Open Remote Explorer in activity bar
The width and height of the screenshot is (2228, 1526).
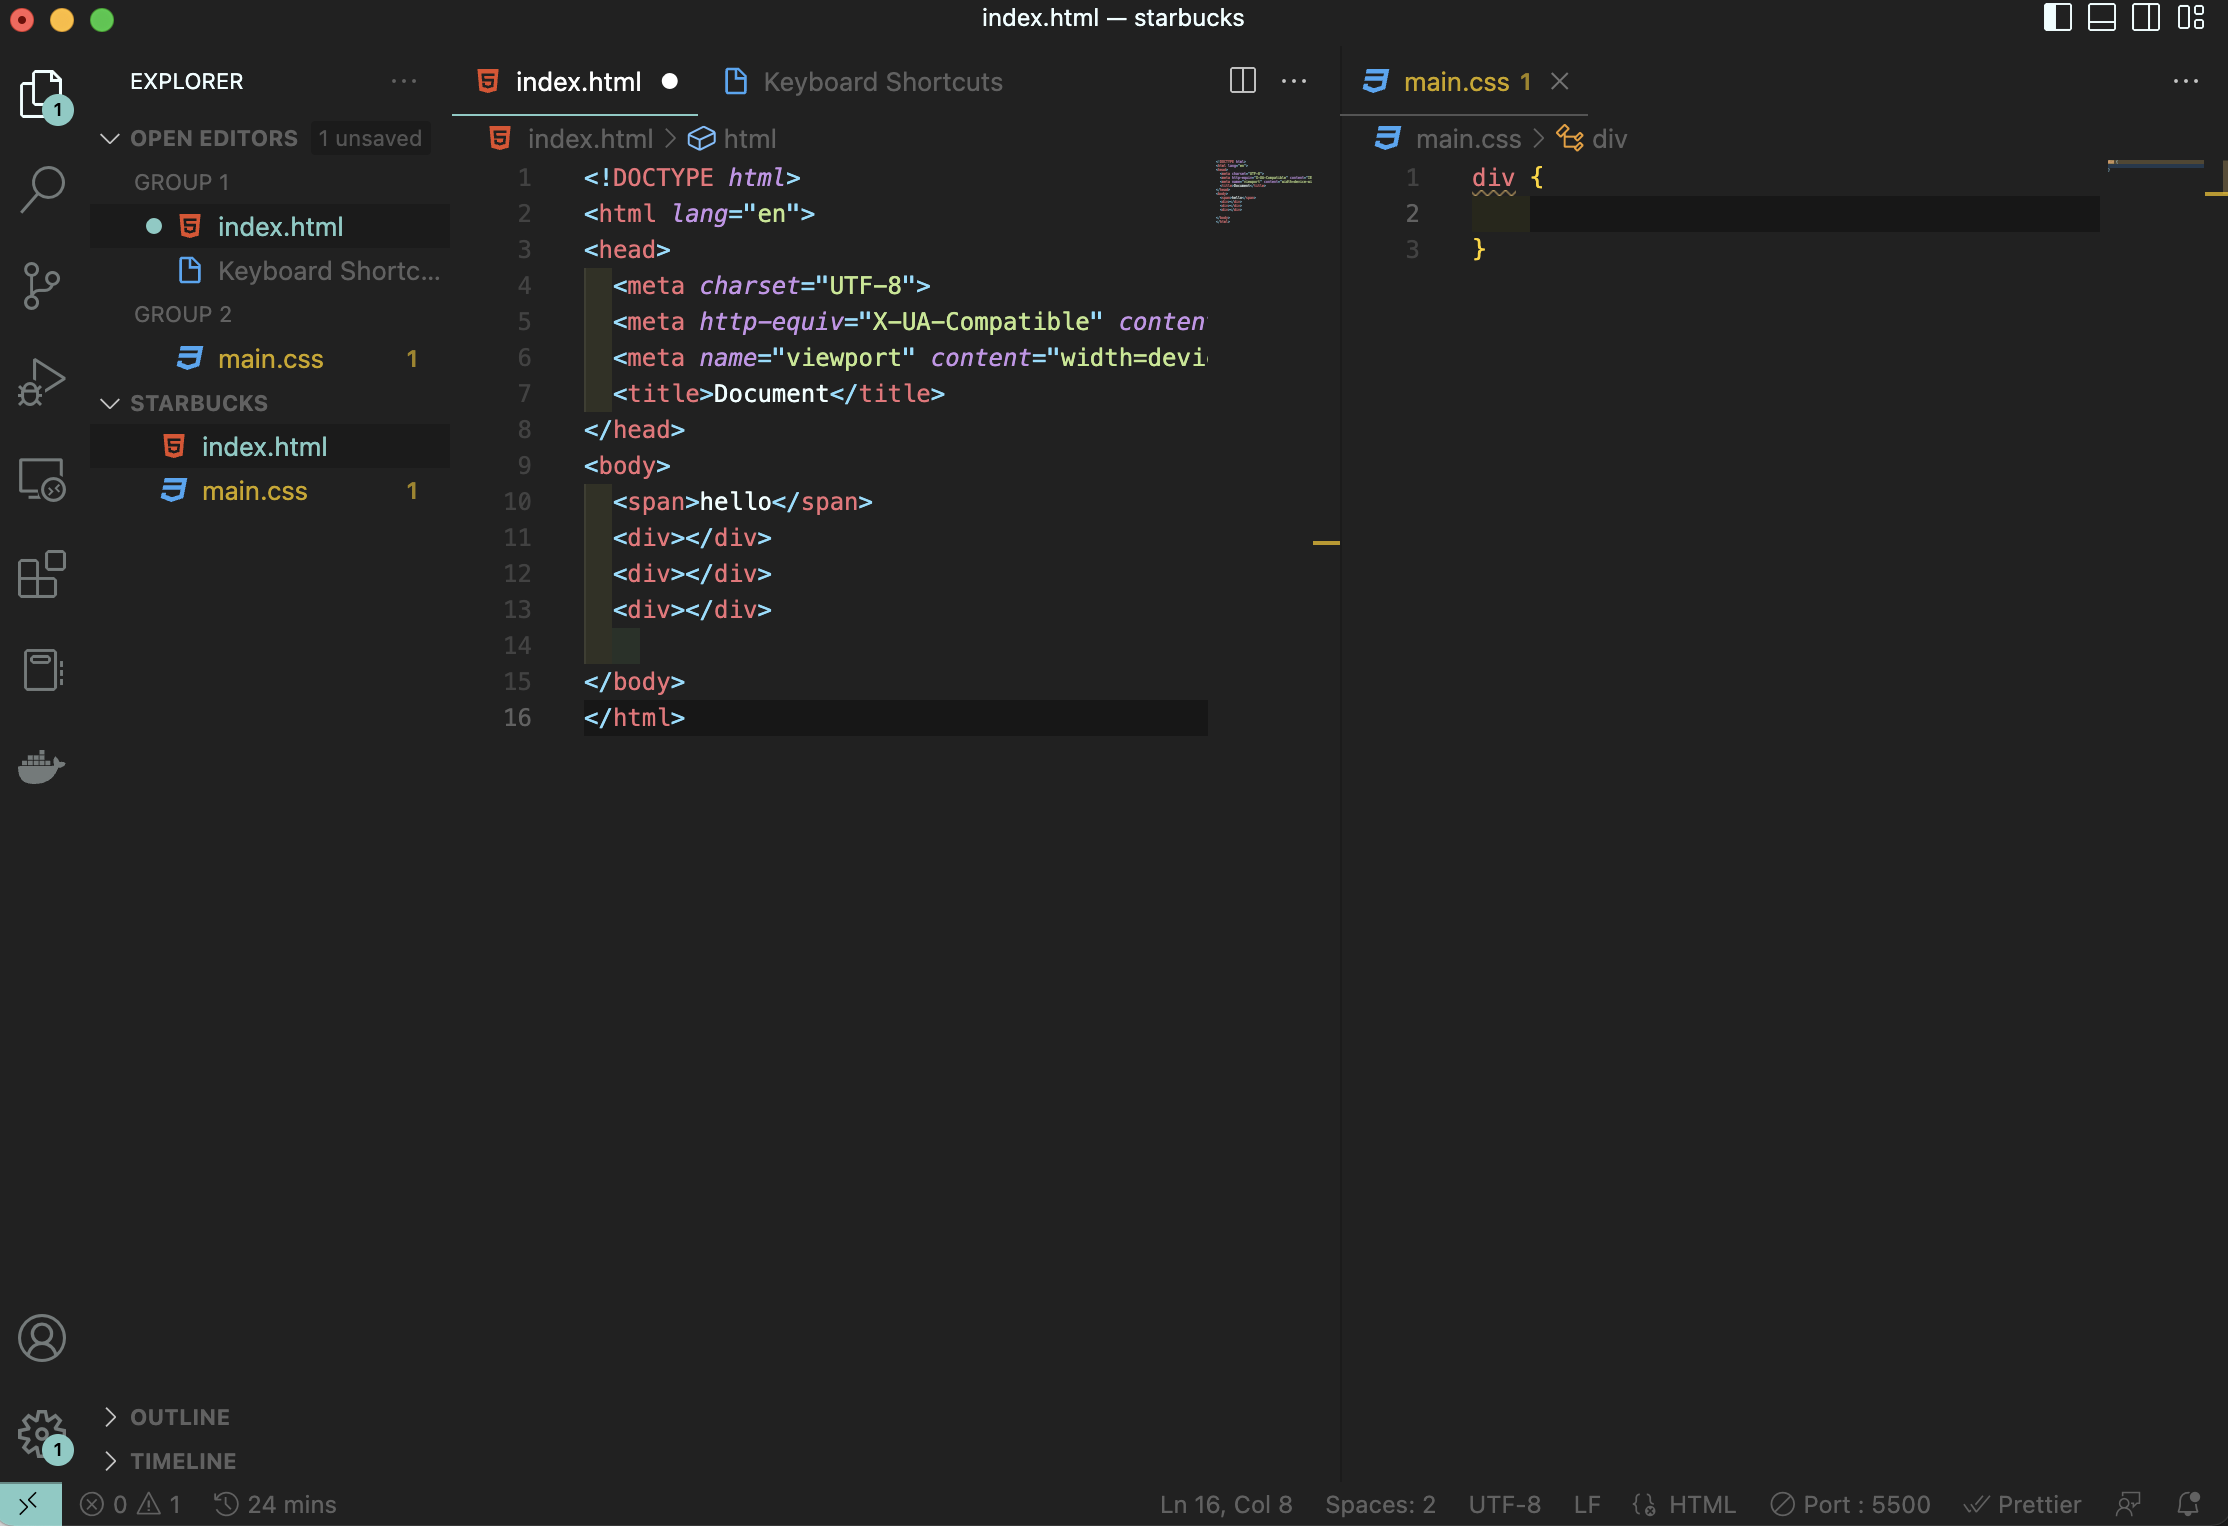click(42, 480)
